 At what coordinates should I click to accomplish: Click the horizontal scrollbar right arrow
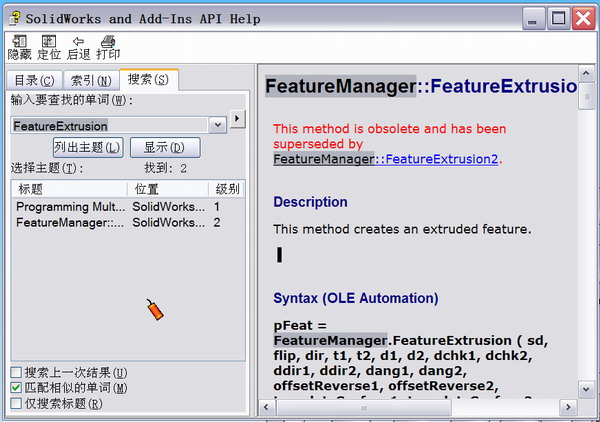(568, 407)
